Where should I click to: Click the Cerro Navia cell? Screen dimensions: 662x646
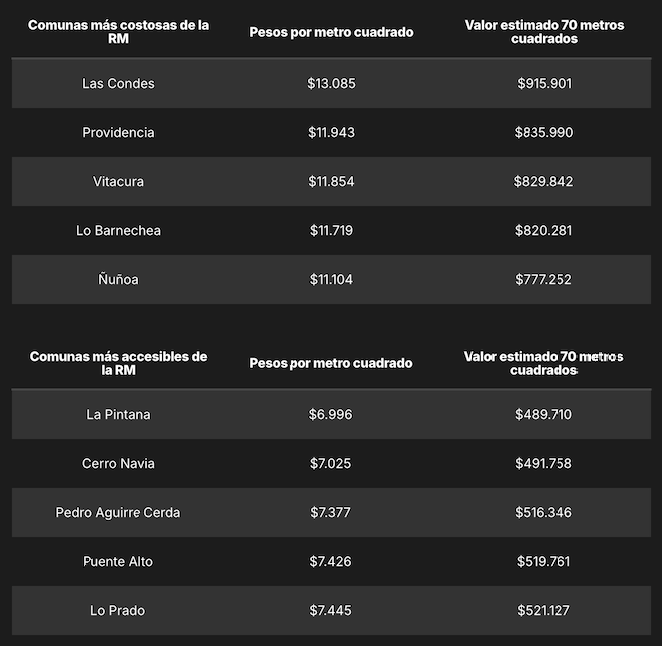click(118, 463)
